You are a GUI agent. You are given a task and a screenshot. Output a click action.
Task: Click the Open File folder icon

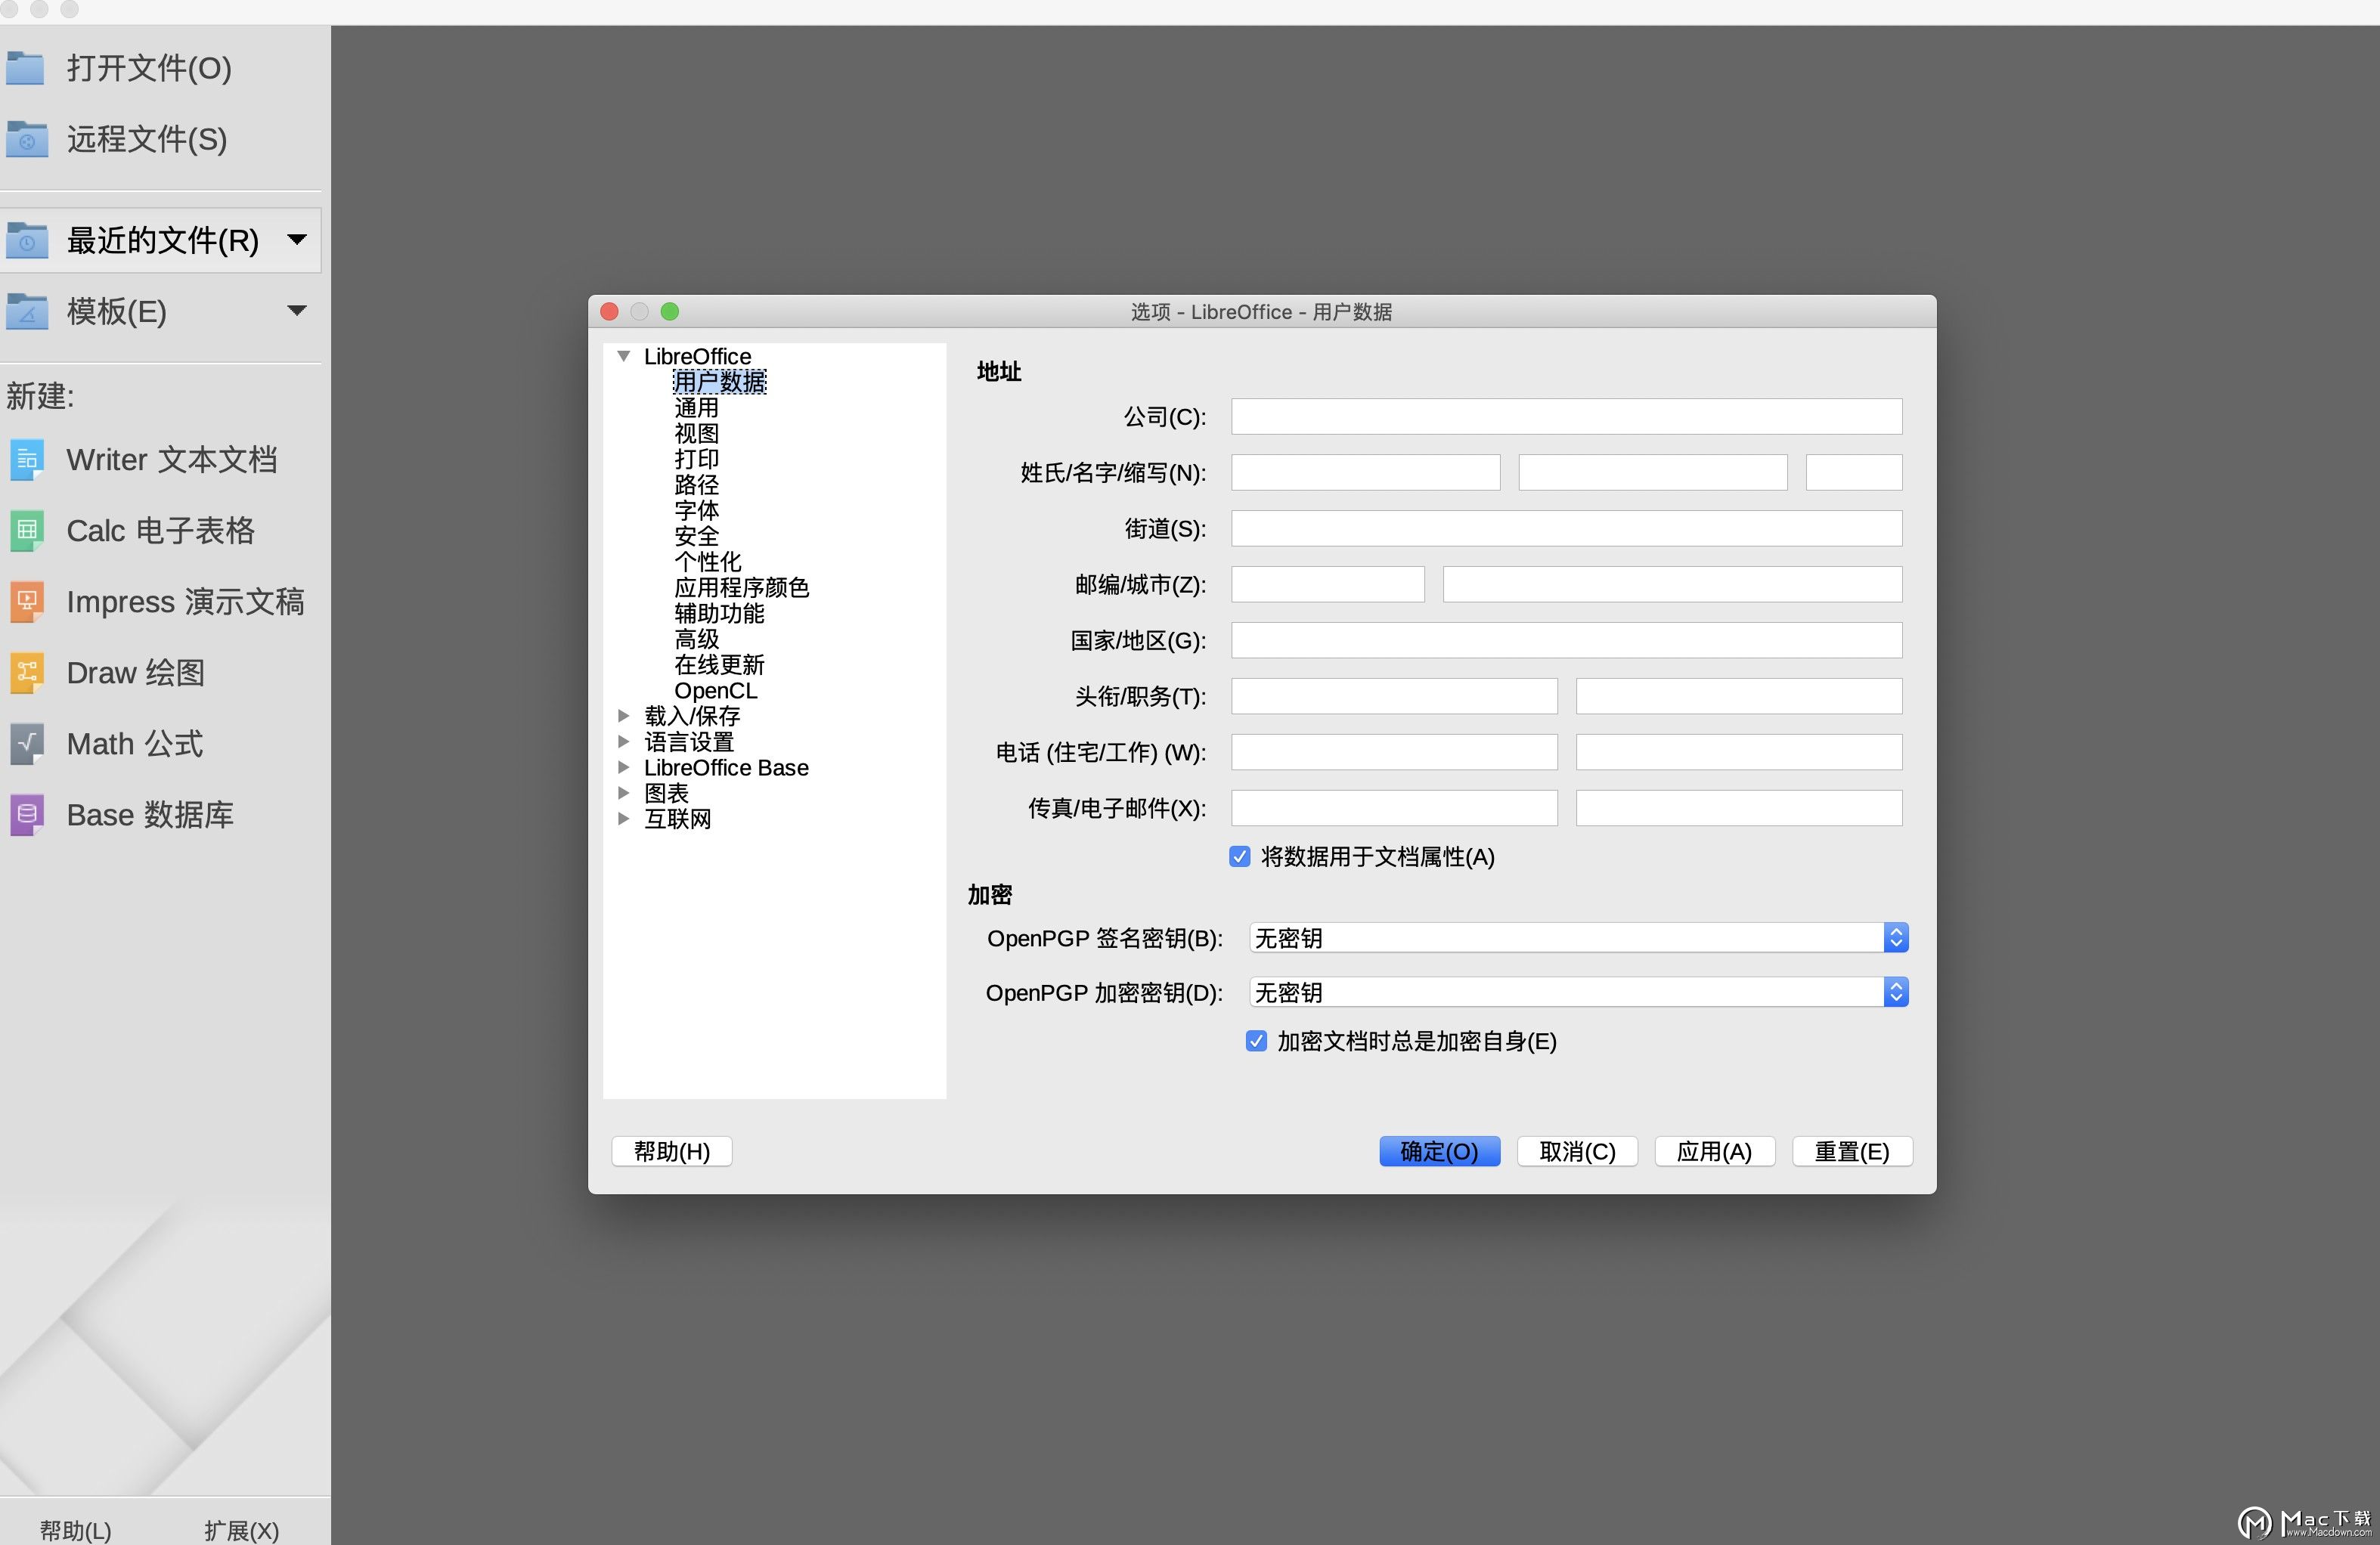[x=25, y=68]
